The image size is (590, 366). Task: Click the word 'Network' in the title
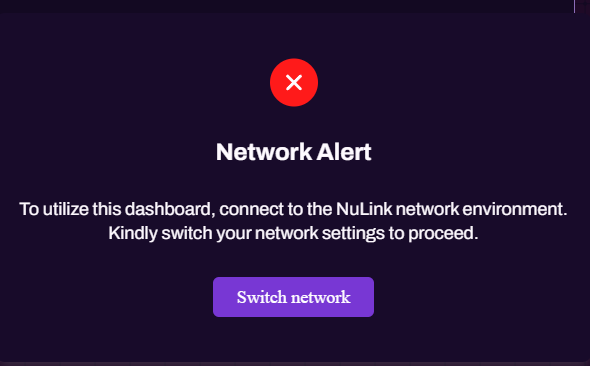264,152
